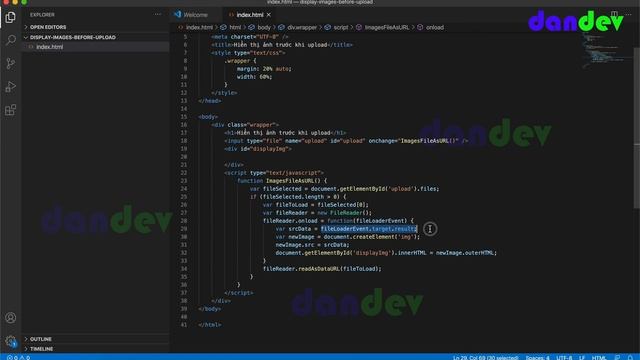This screenshot has height=360, width=640.
Task: Click the '<div id="displayImg">' line
Action: click(x=258, y=149)
